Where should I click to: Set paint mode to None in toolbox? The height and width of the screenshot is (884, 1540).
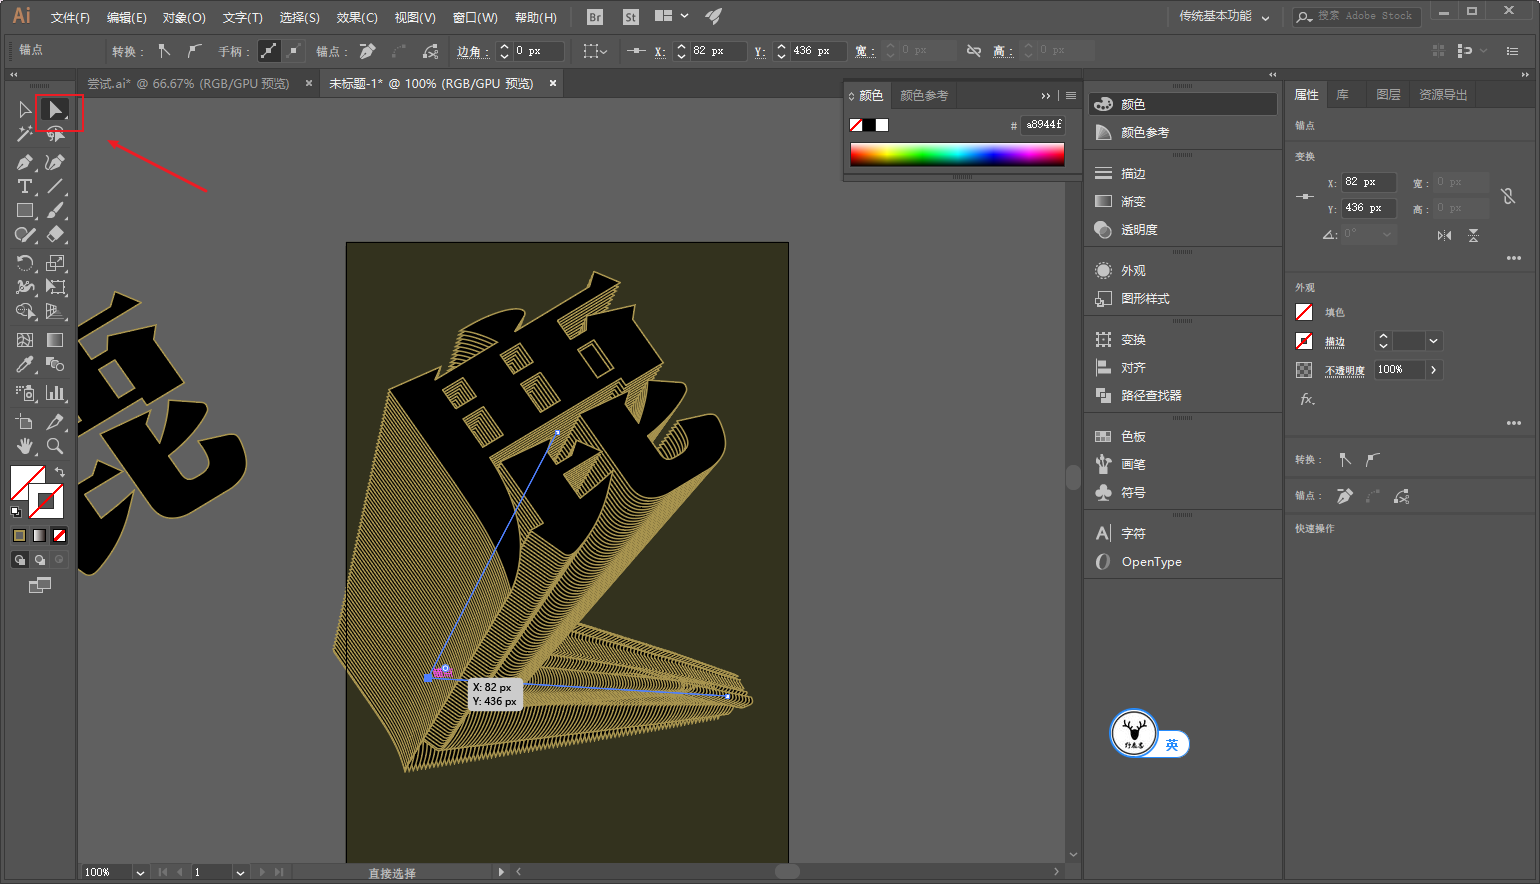pyautogui.click(x=59, y=536)
